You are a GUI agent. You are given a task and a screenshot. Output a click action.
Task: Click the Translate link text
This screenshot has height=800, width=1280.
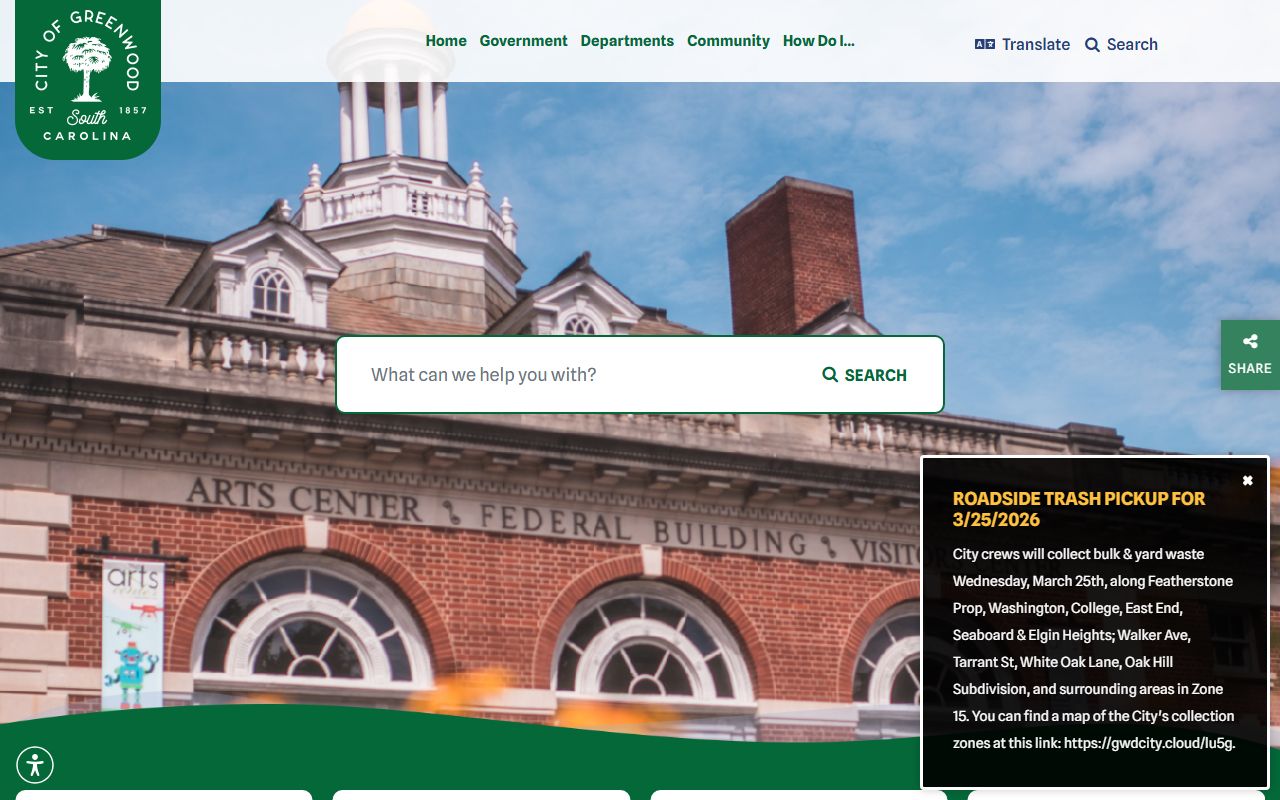(x=1036, y=44)
